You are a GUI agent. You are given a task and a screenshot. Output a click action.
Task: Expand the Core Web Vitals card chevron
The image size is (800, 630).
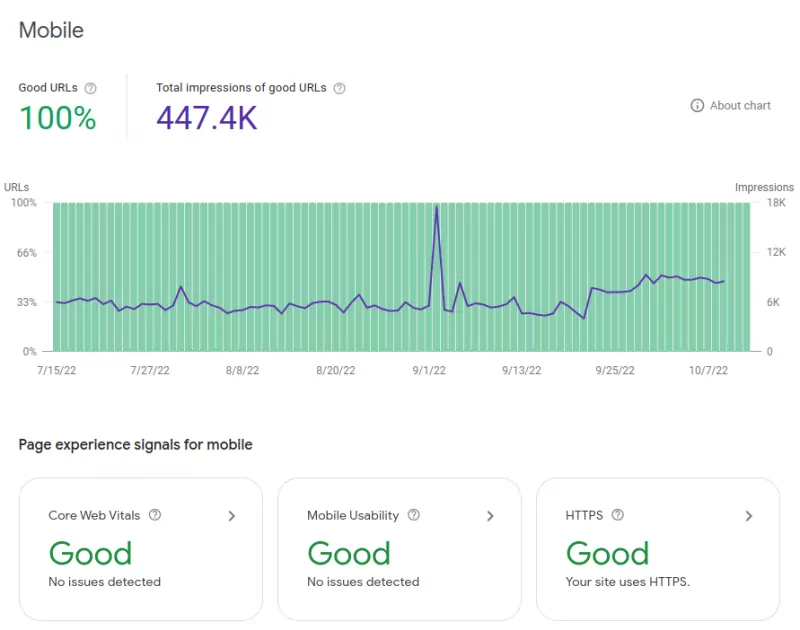(231, 517)
